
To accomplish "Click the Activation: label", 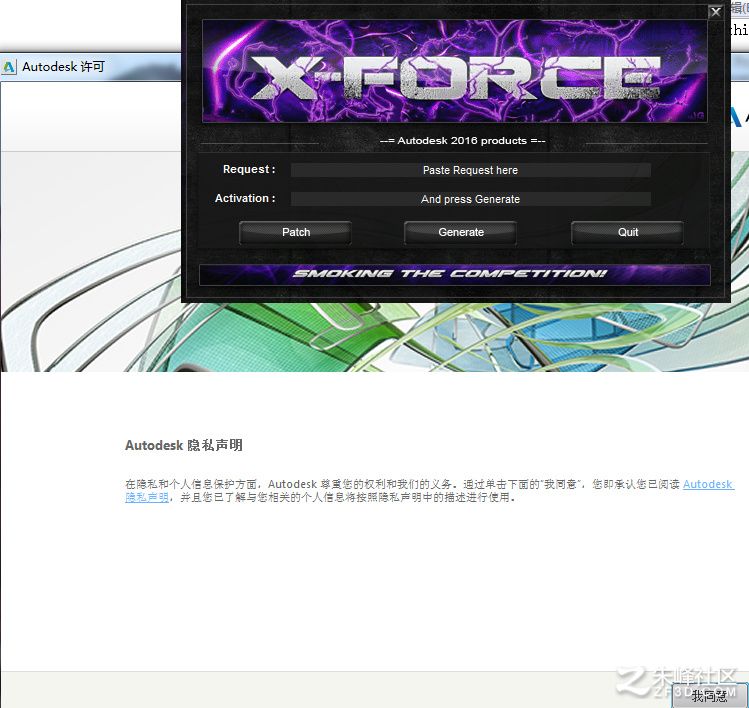I will click(245, 198).
